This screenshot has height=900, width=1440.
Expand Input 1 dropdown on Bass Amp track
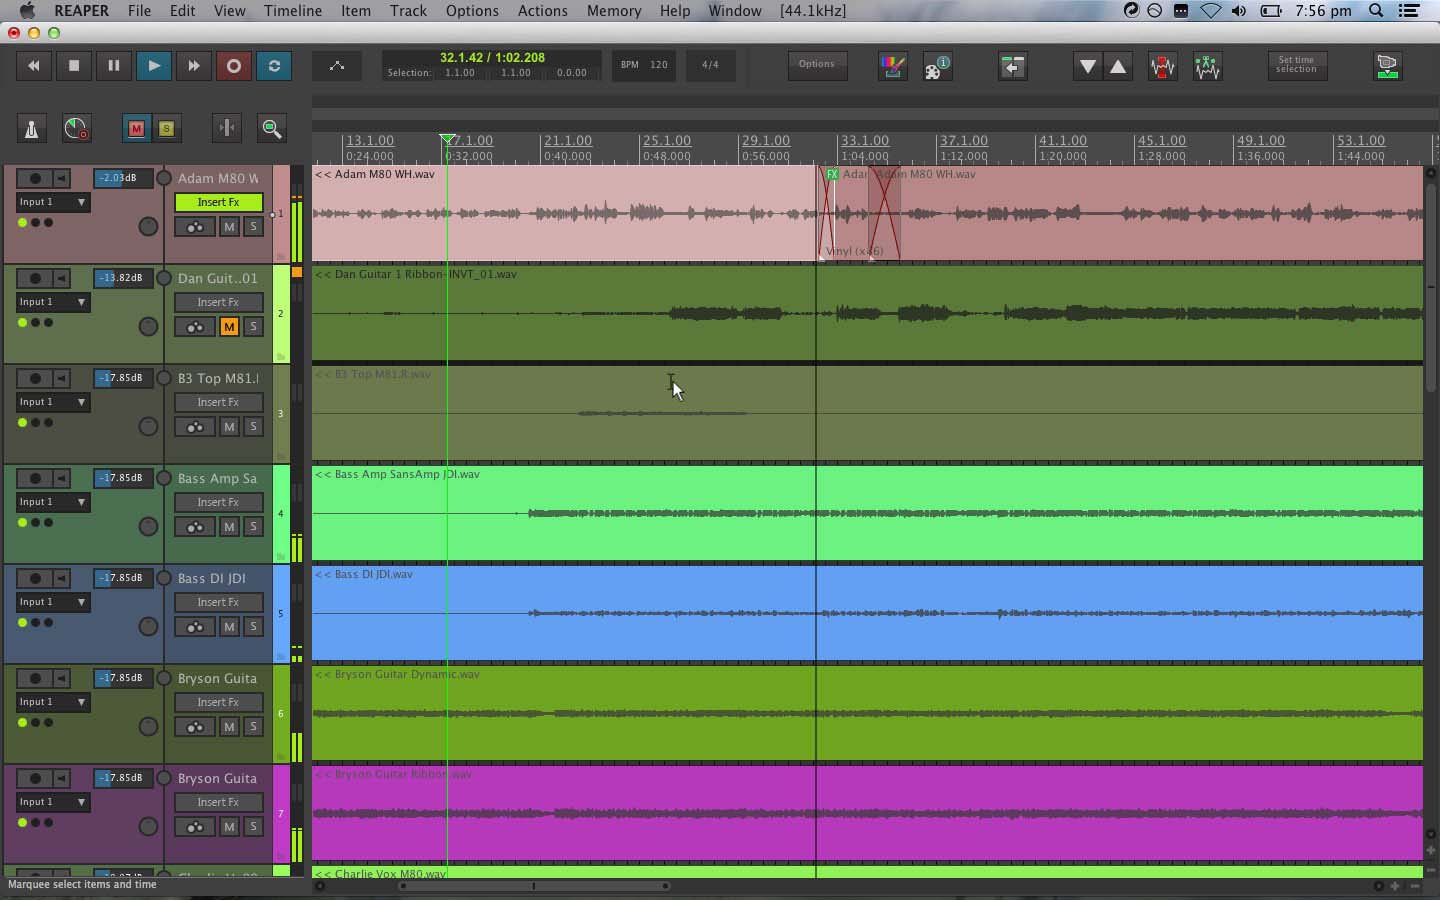[53, 502]
